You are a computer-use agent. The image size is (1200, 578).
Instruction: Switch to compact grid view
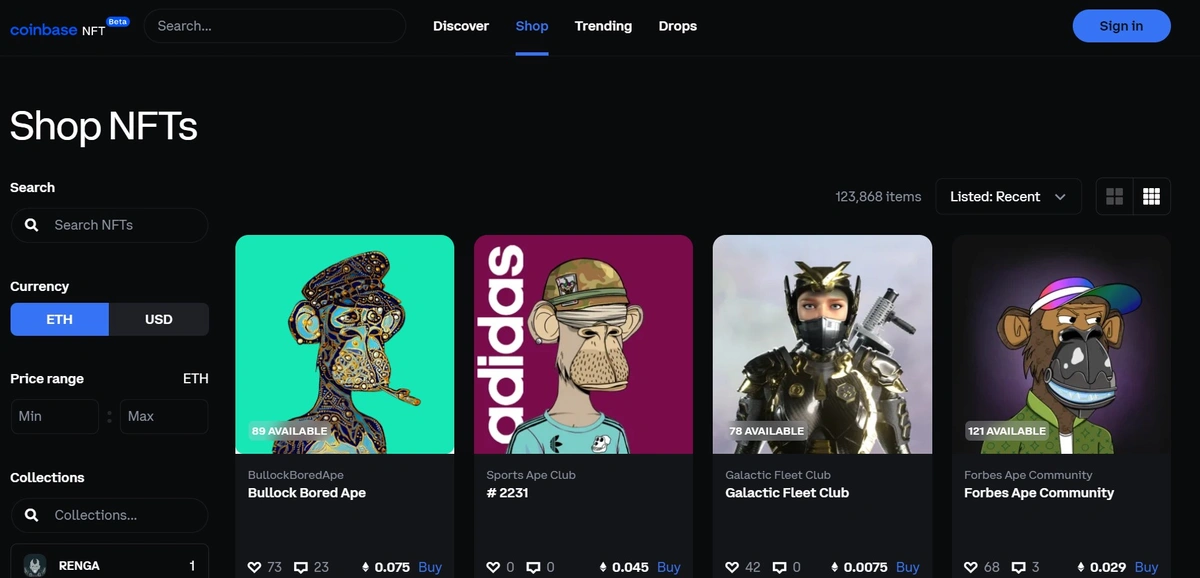point(1151,197)
